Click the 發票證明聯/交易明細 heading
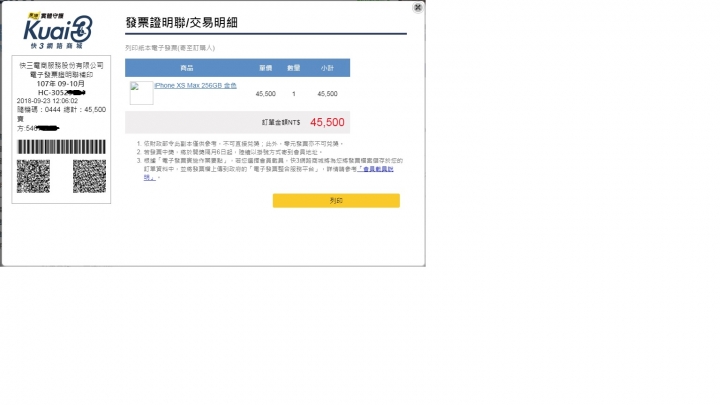Screen dimensions: 720x405 (x=181, y=22)
